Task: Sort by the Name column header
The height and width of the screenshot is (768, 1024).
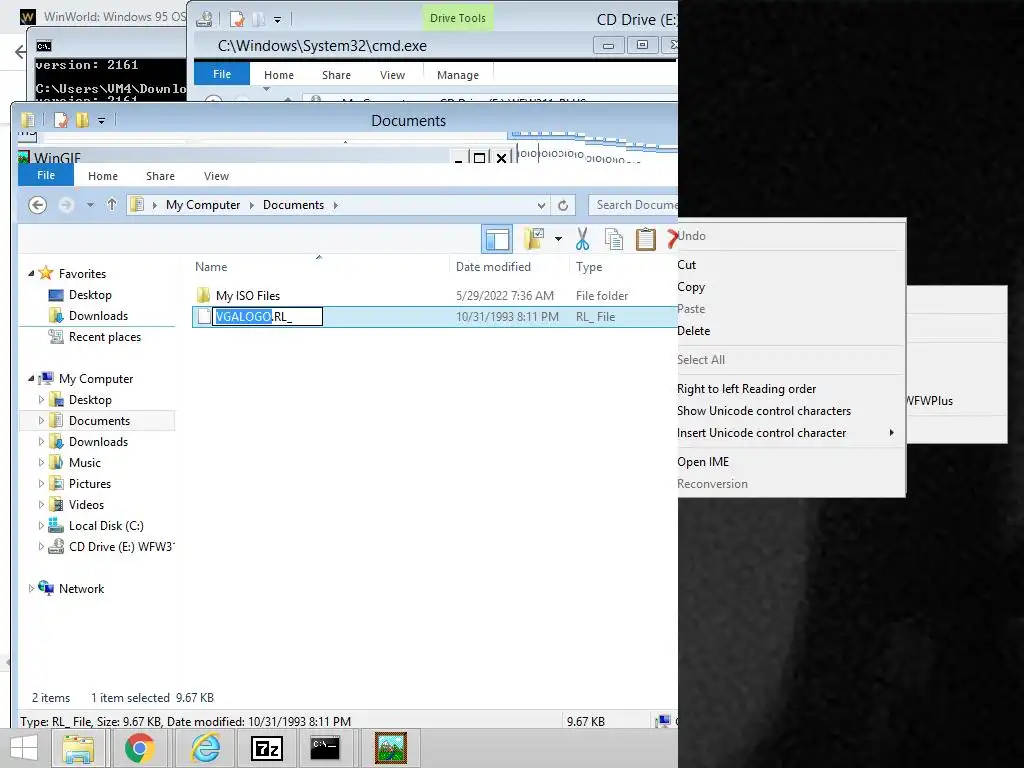Action: pyautogui.click(x=211, y=266)
